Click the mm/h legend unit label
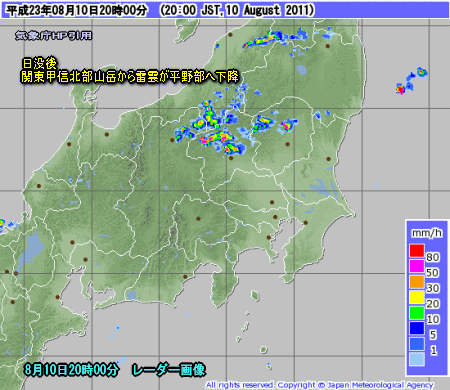The image size is (450, 390). point(427,233)
